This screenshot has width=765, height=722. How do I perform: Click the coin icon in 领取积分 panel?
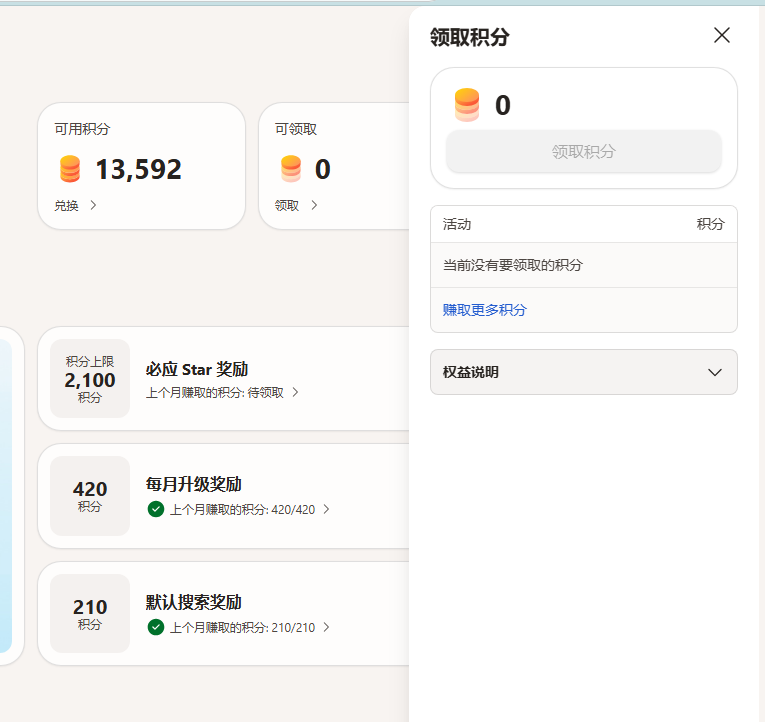click(466, 104)
